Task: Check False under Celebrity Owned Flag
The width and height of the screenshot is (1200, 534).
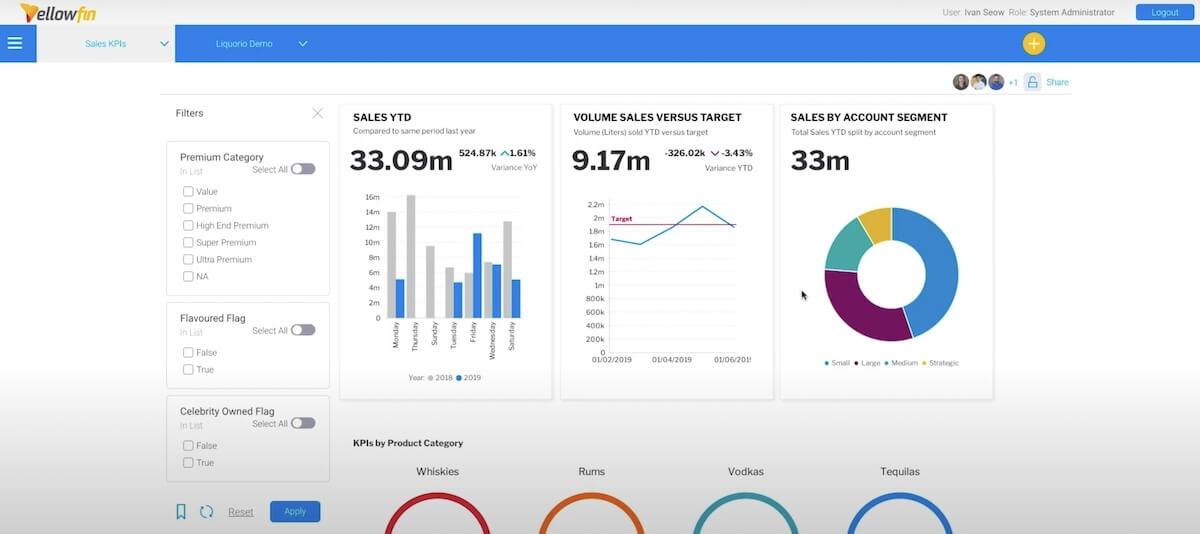Action: pyautogui.click(x=188, y=445)
